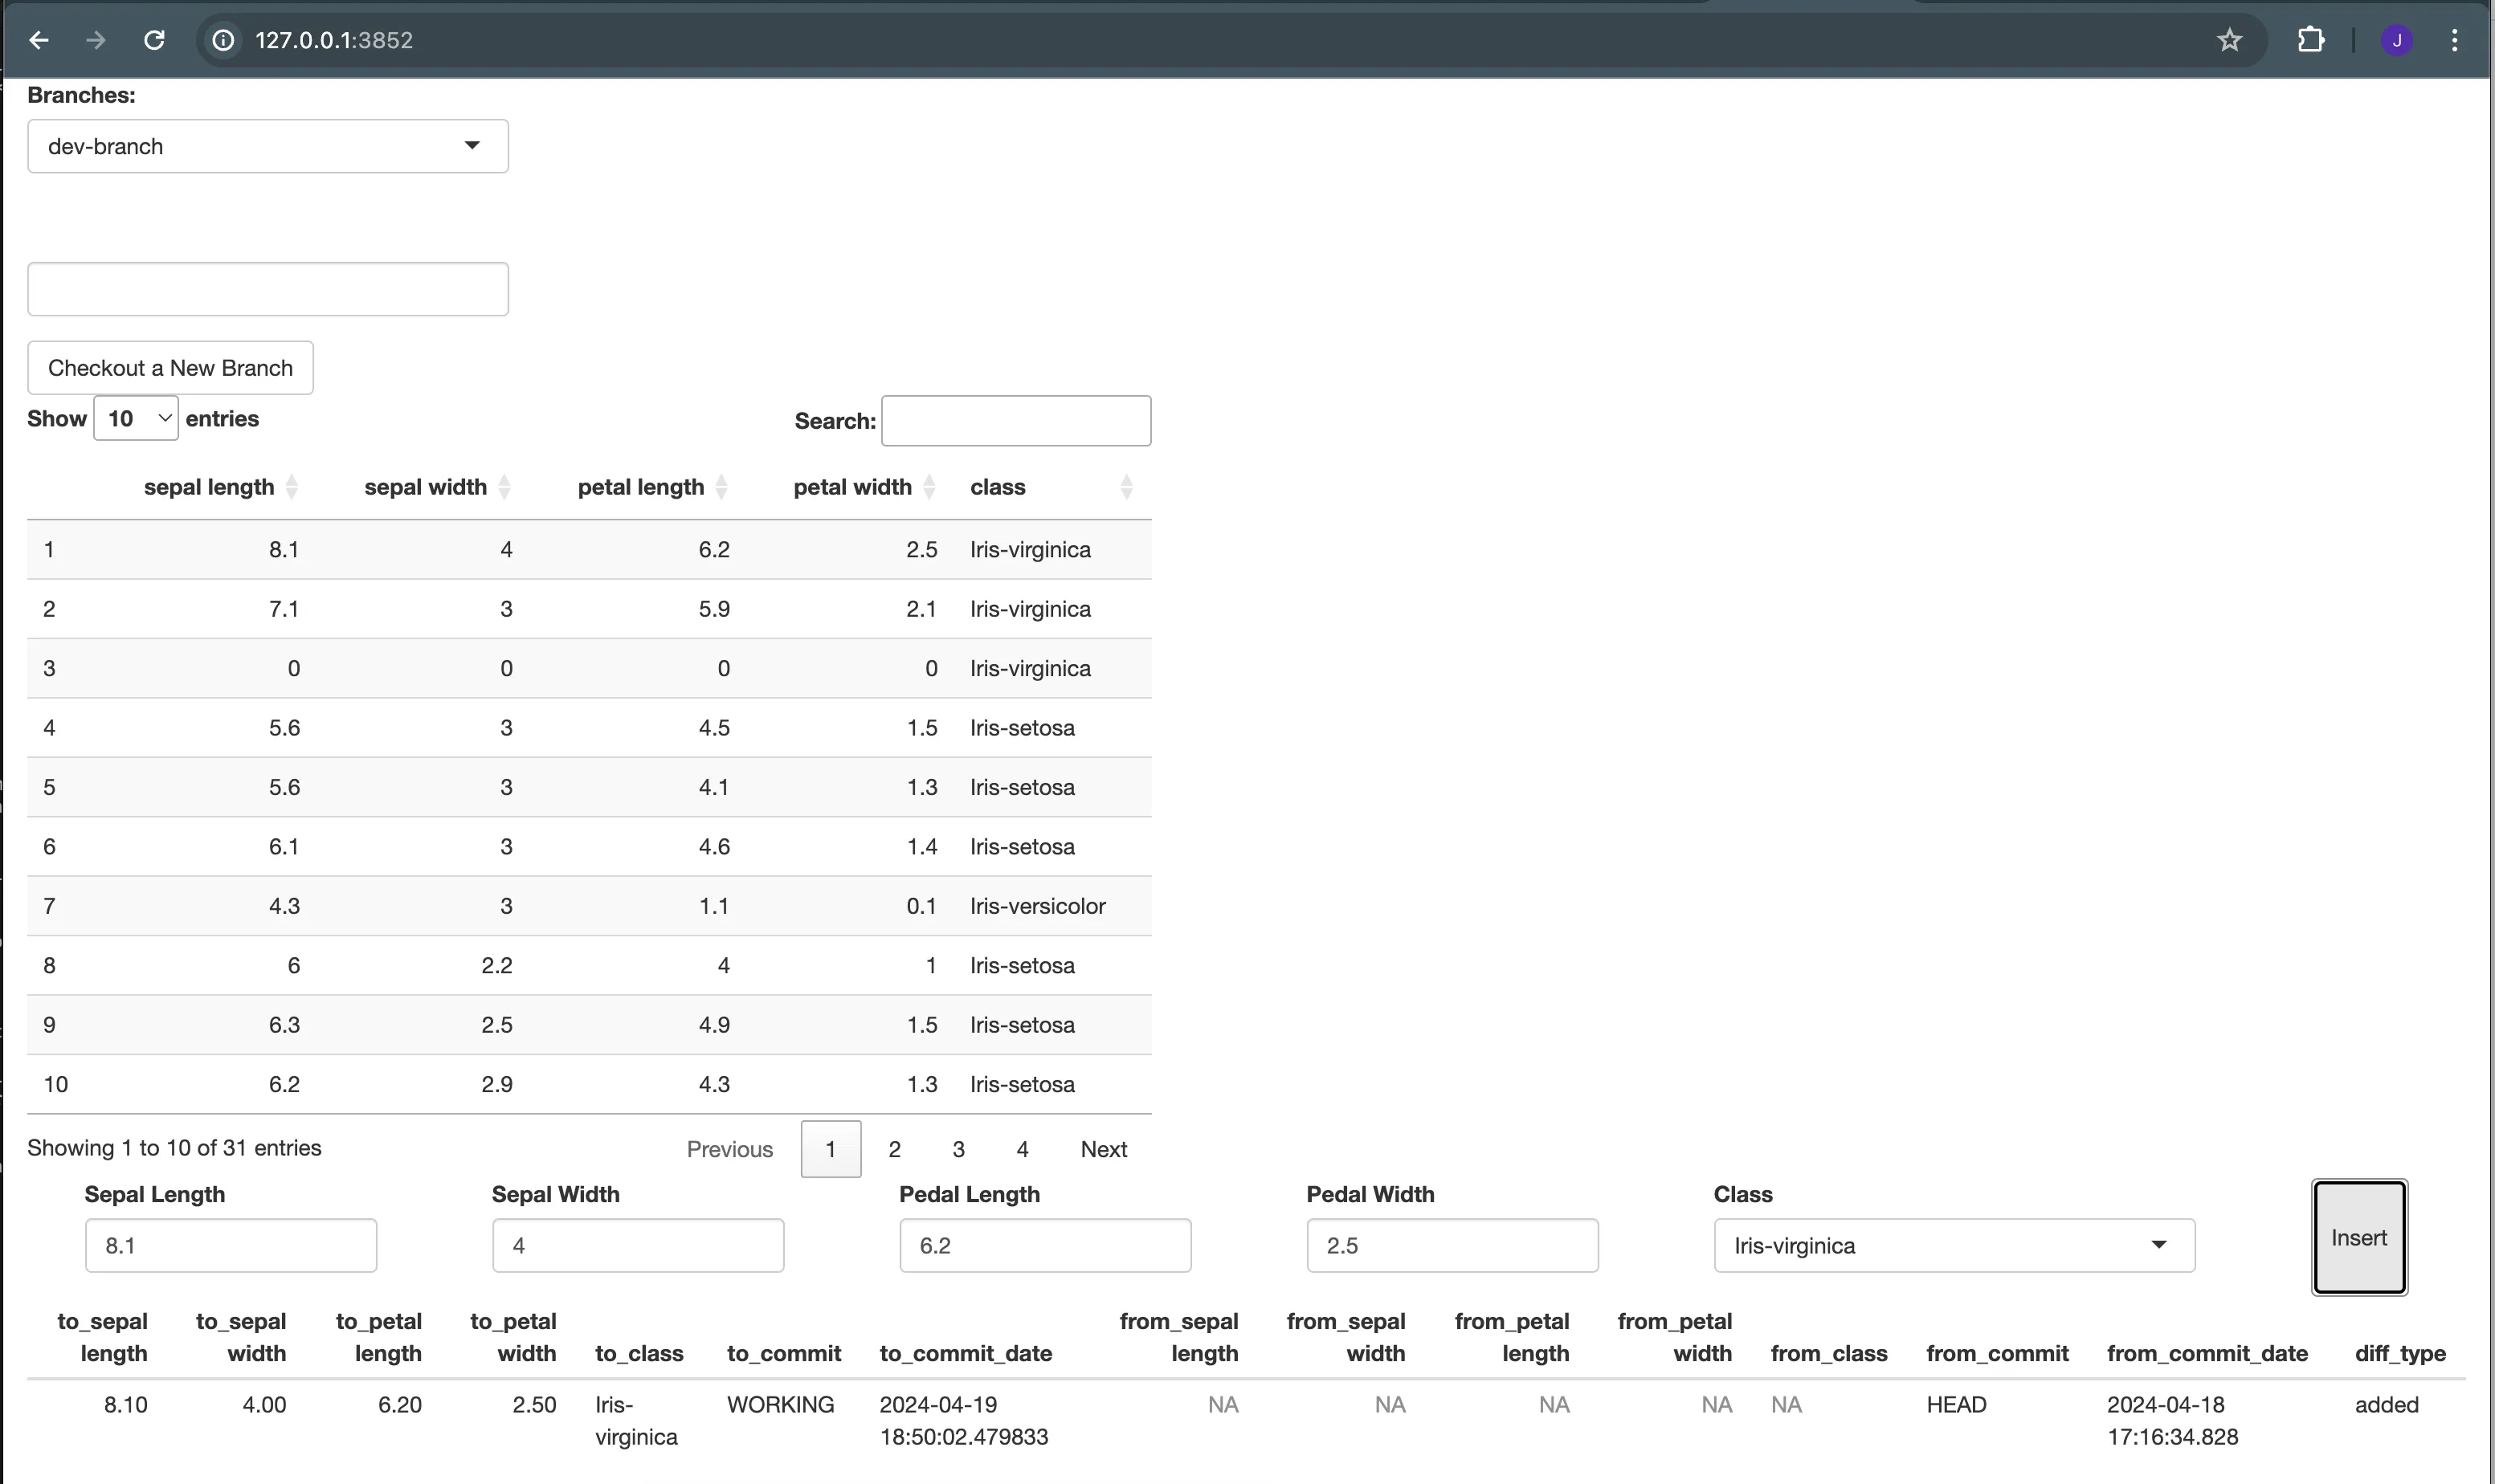Reload the page with the refresh icon
Image resolution: width=2495 pixels, height=1484 pixels.
[154, 40]
